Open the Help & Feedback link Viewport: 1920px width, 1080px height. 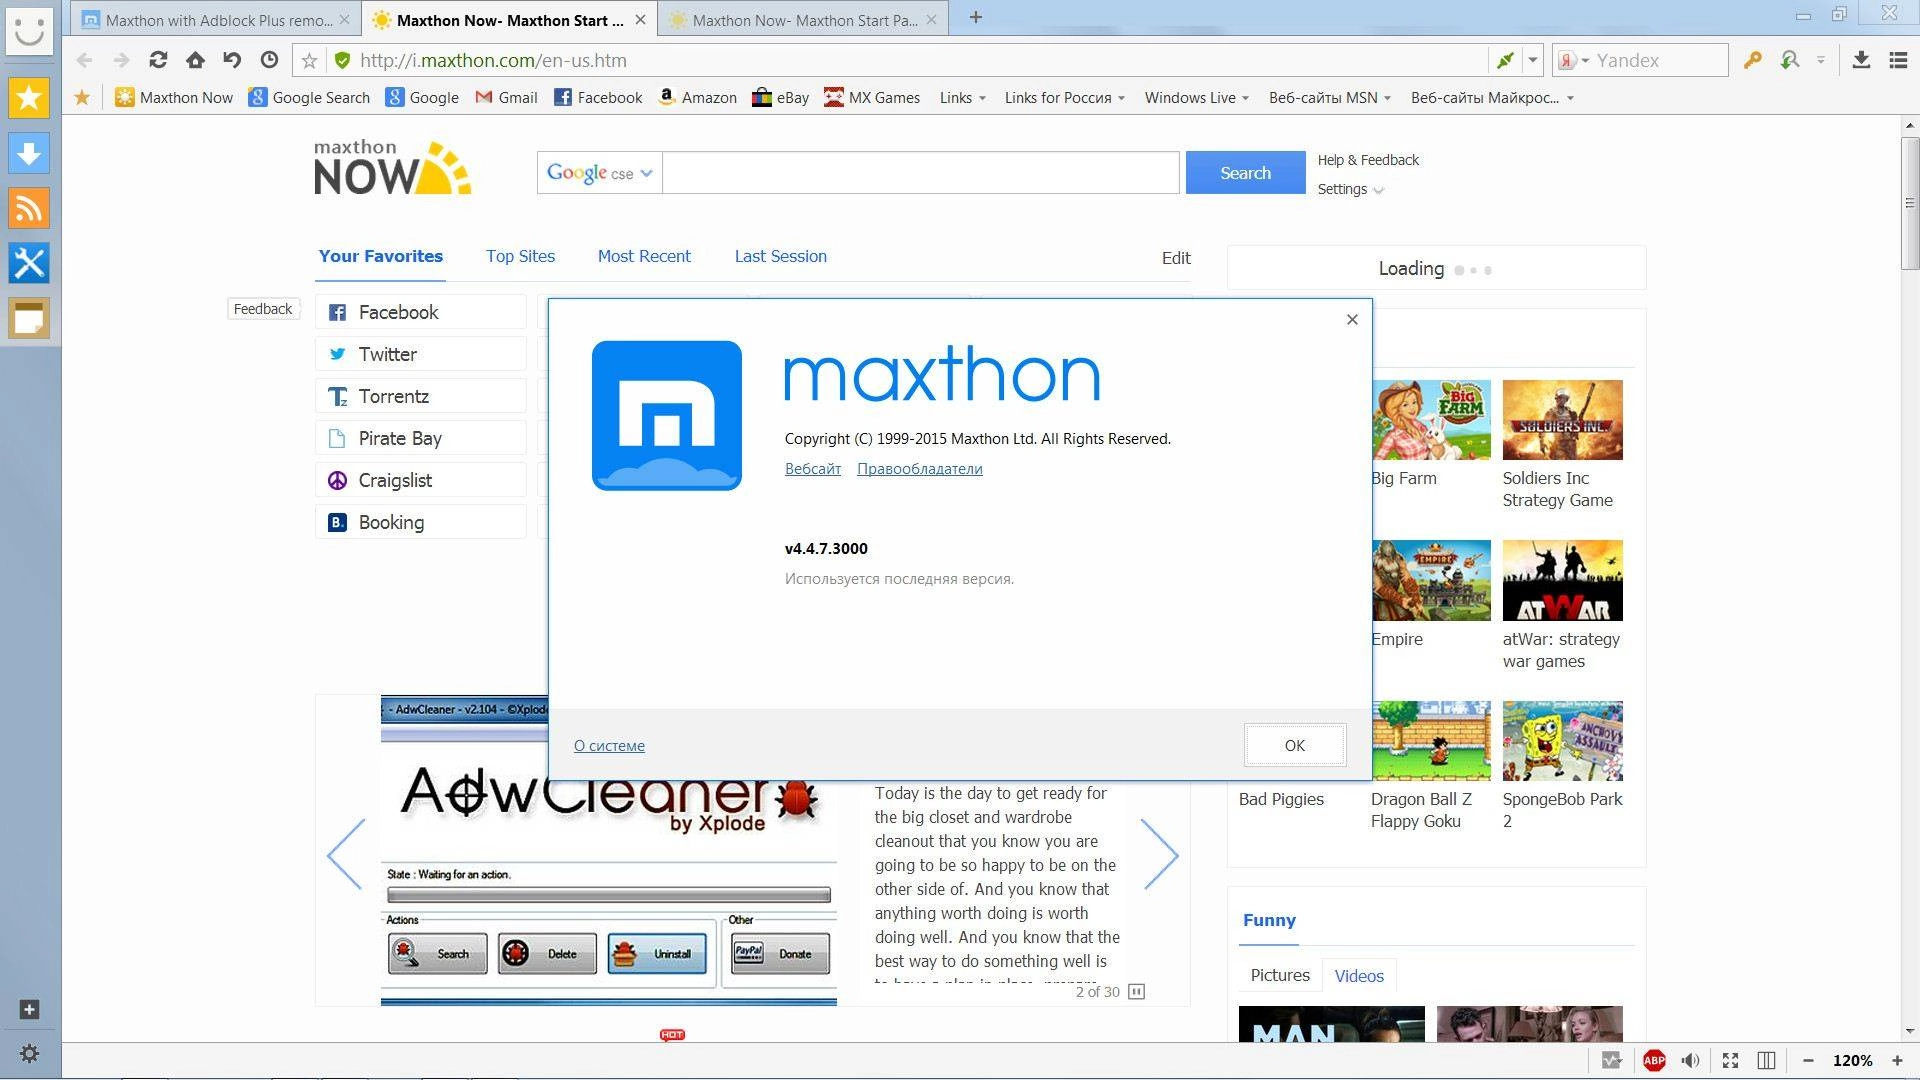pos(1368,160)
